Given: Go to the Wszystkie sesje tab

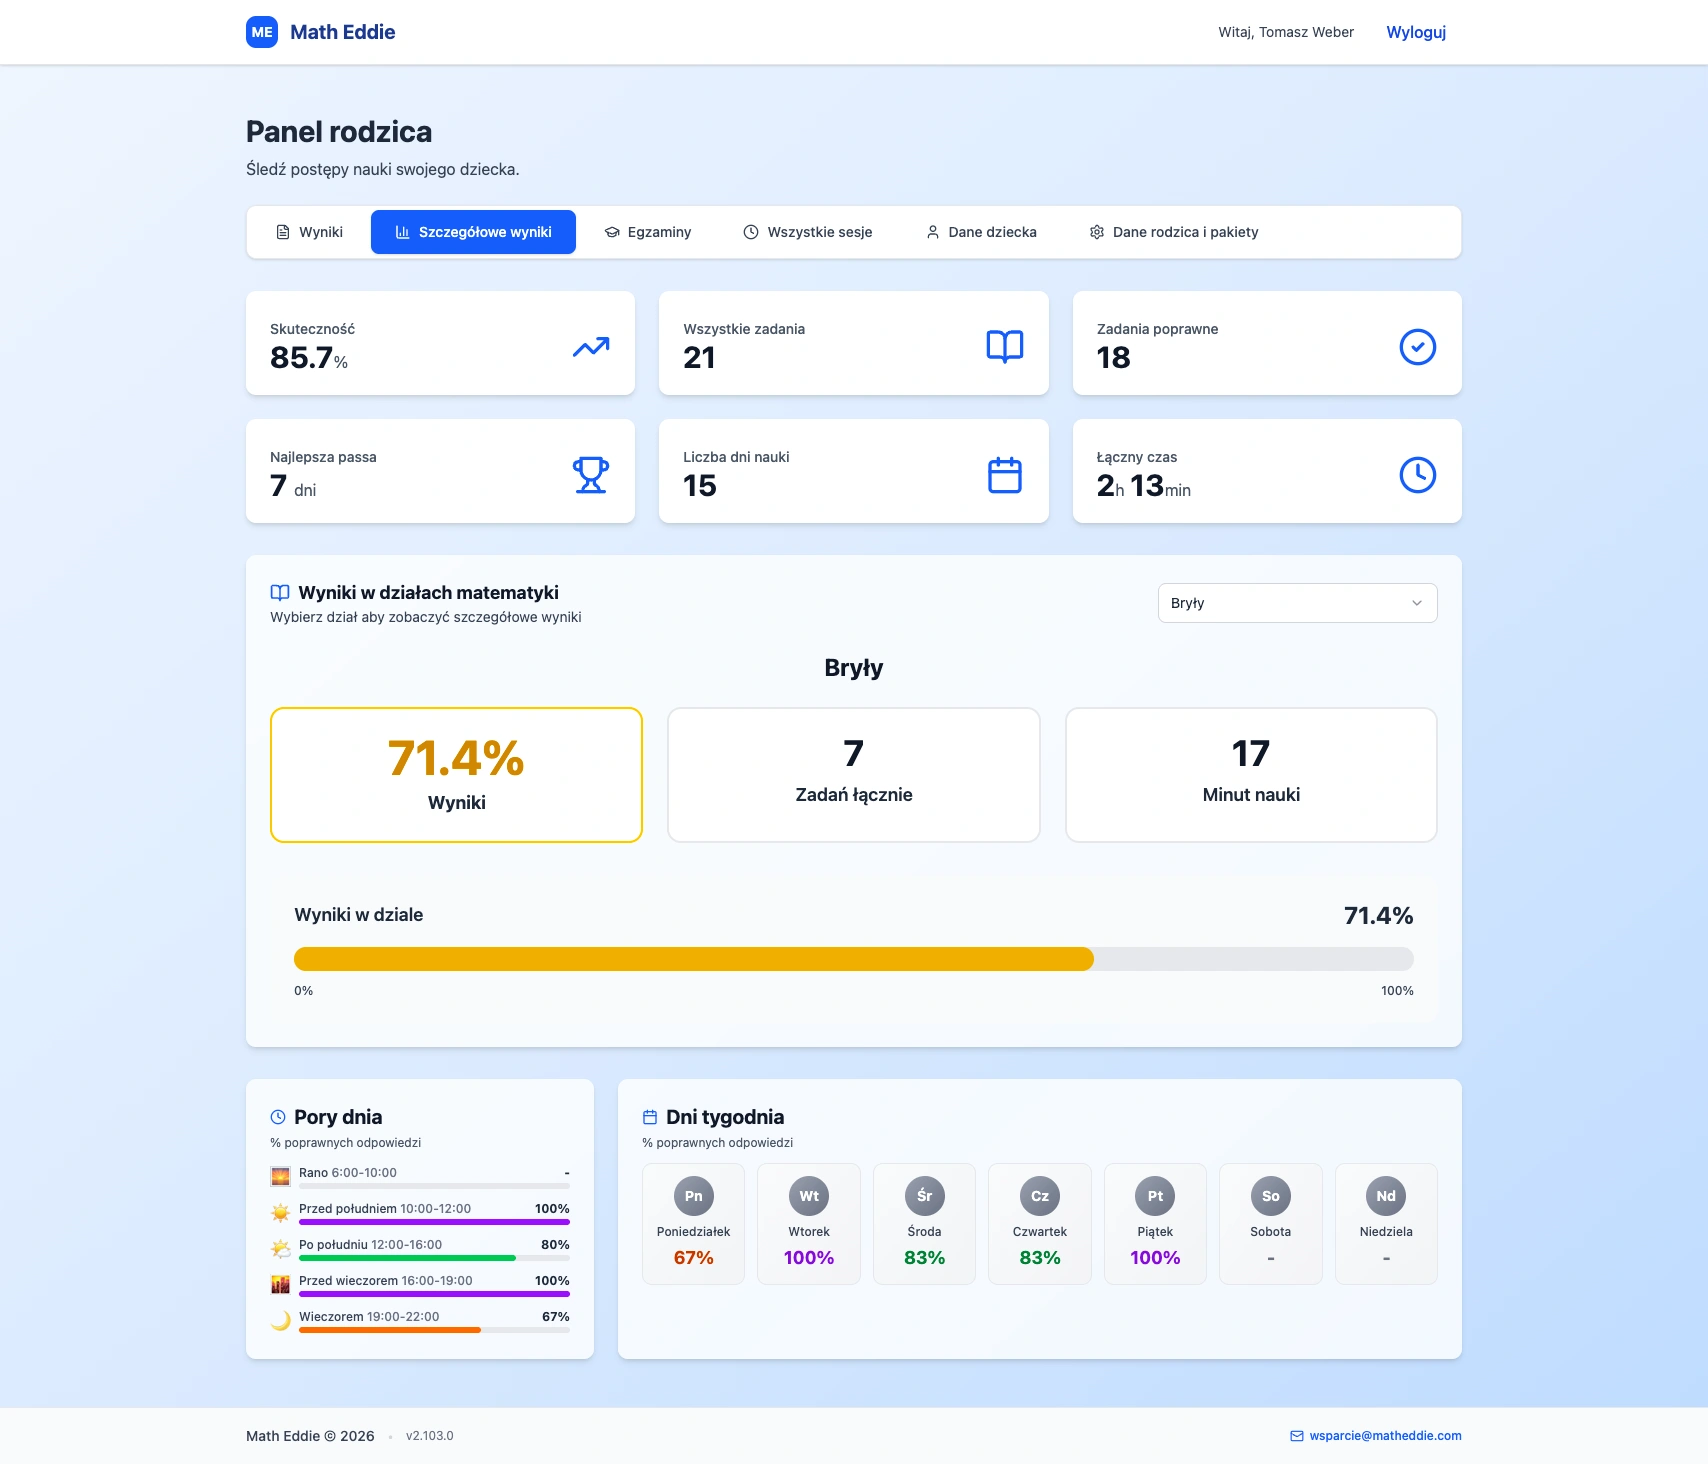Looking at the screenshot, I should (808, 232).
